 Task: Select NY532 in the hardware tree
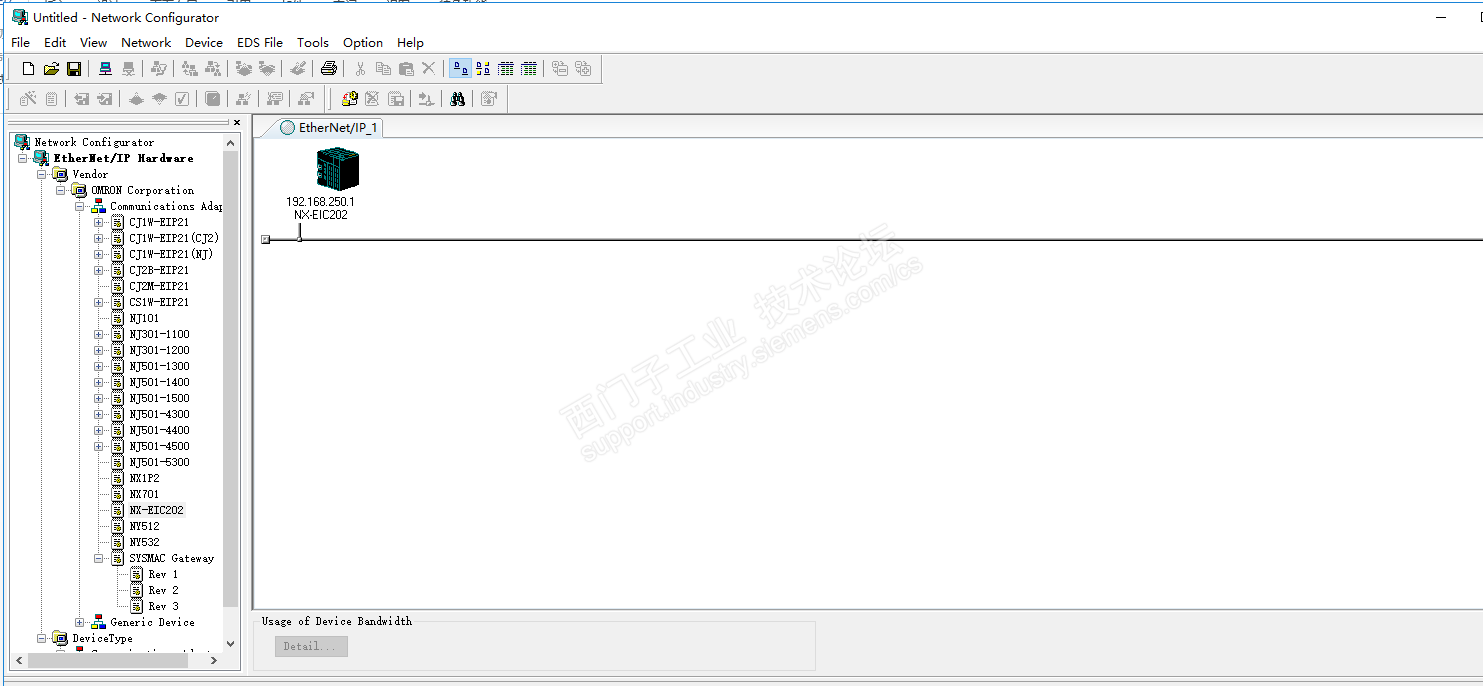tap(144, 542)
